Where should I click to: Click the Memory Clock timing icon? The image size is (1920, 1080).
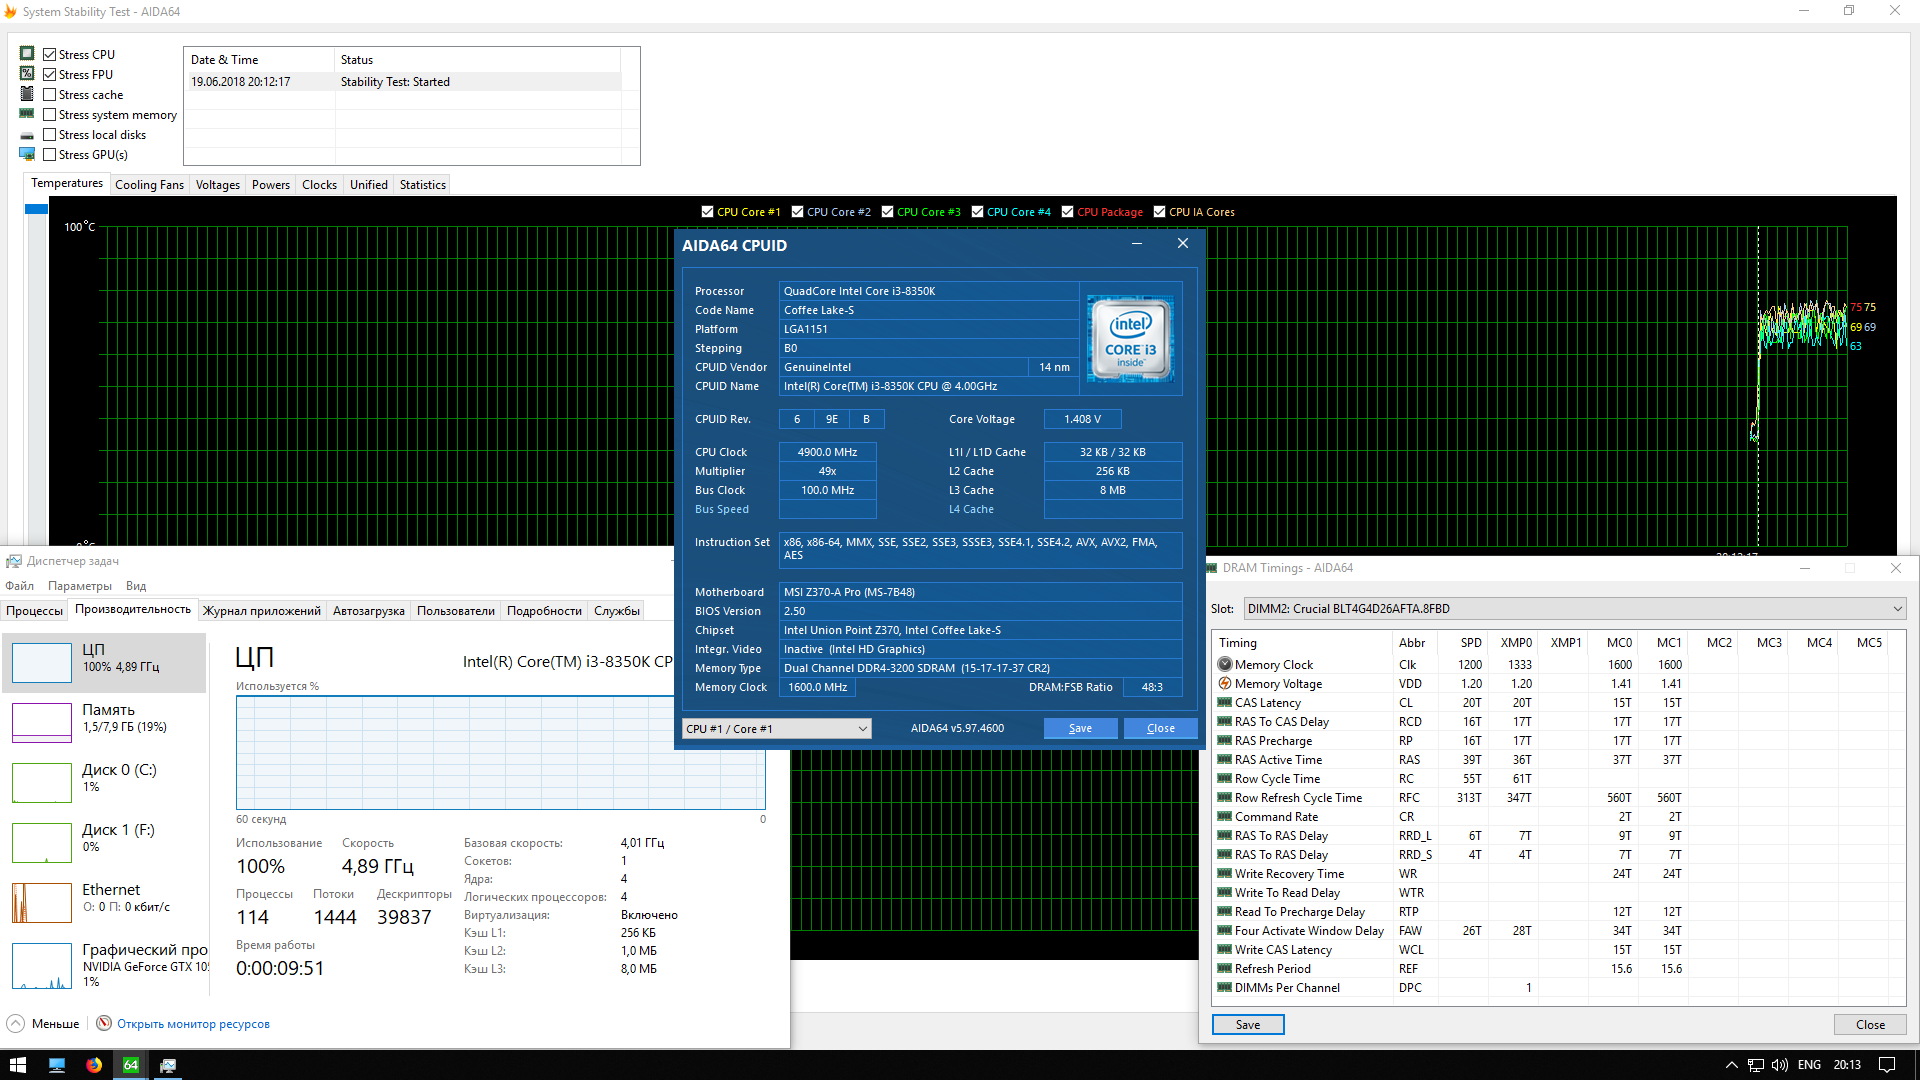pos(1225,664)
